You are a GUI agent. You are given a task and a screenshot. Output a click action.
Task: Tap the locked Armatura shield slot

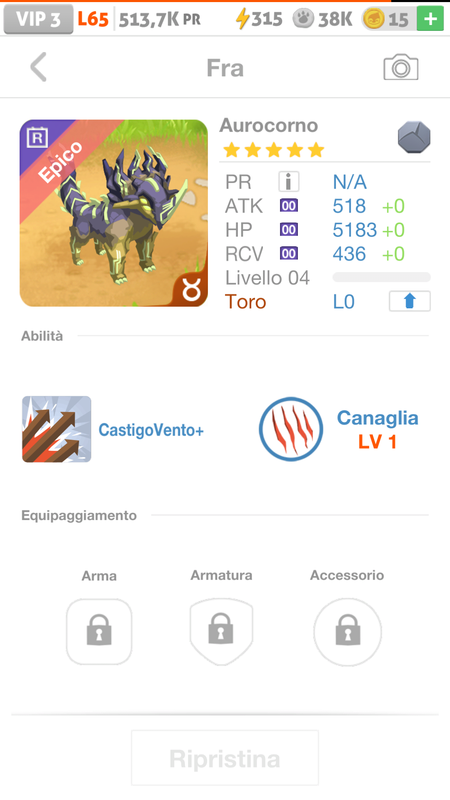pyautogui.click(x=221, y=632)
